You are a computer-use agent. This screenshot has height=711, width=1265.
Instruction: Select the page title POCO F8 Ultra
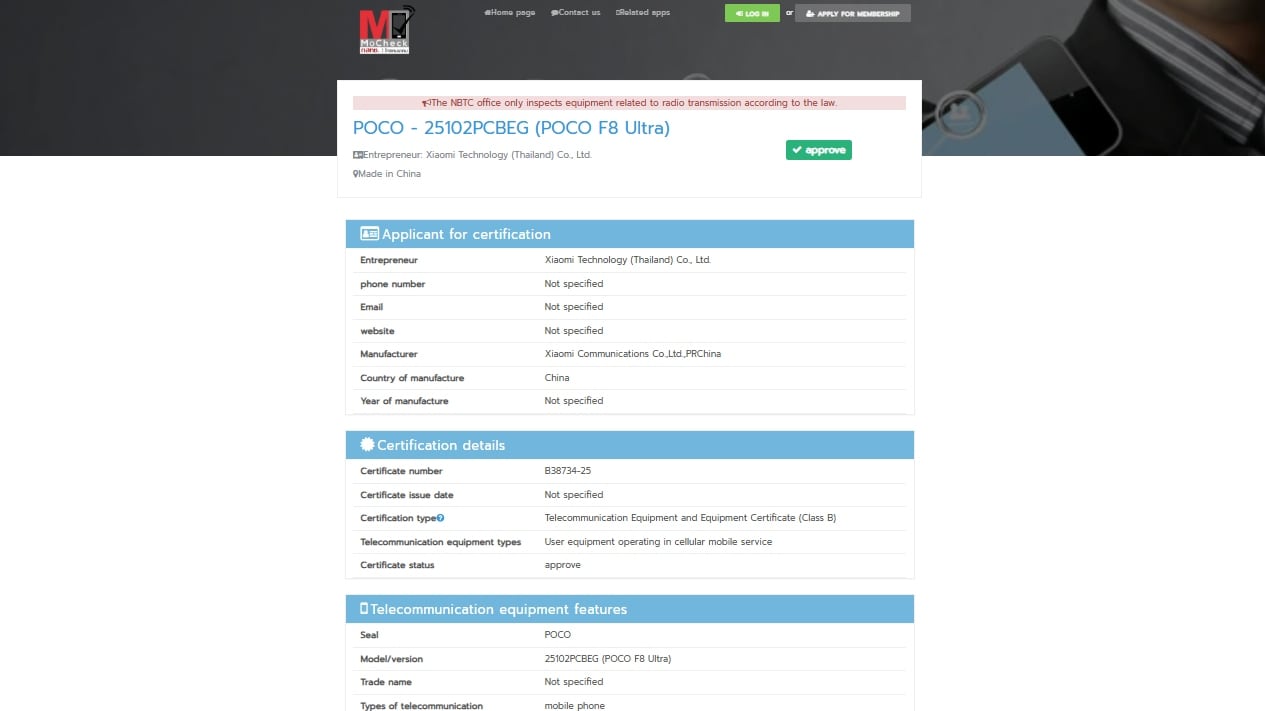click(511, 127)
